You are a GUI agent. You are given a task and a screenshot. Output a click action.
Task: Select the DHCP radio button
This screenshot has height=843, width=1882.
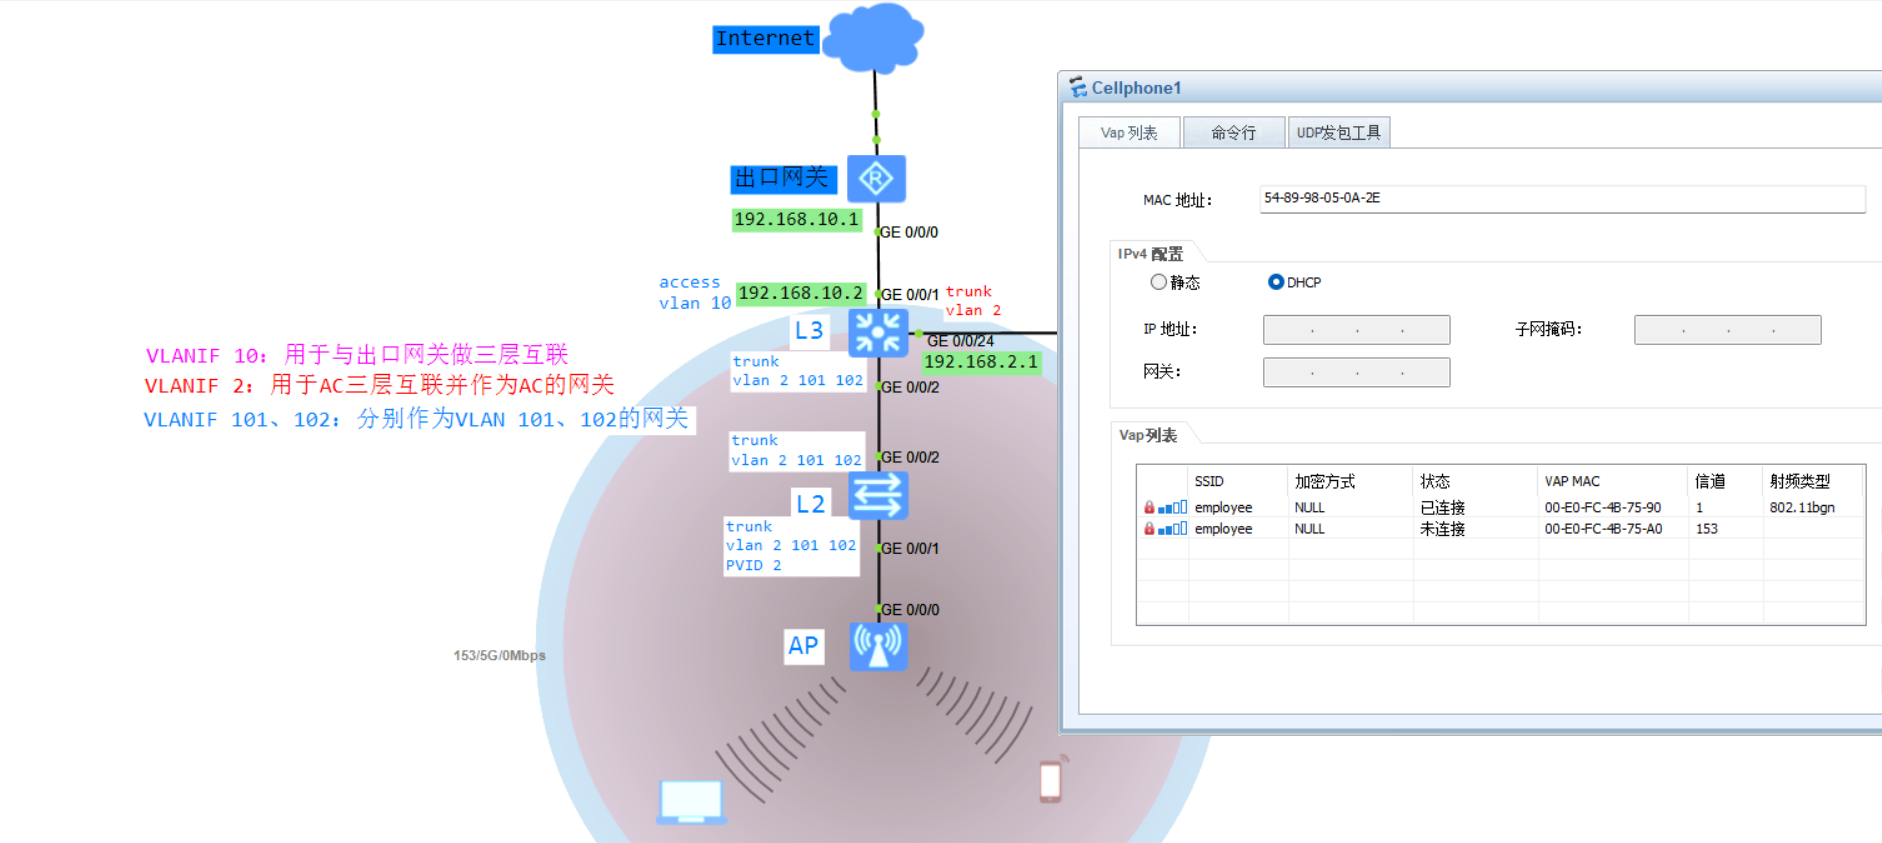1276,282
